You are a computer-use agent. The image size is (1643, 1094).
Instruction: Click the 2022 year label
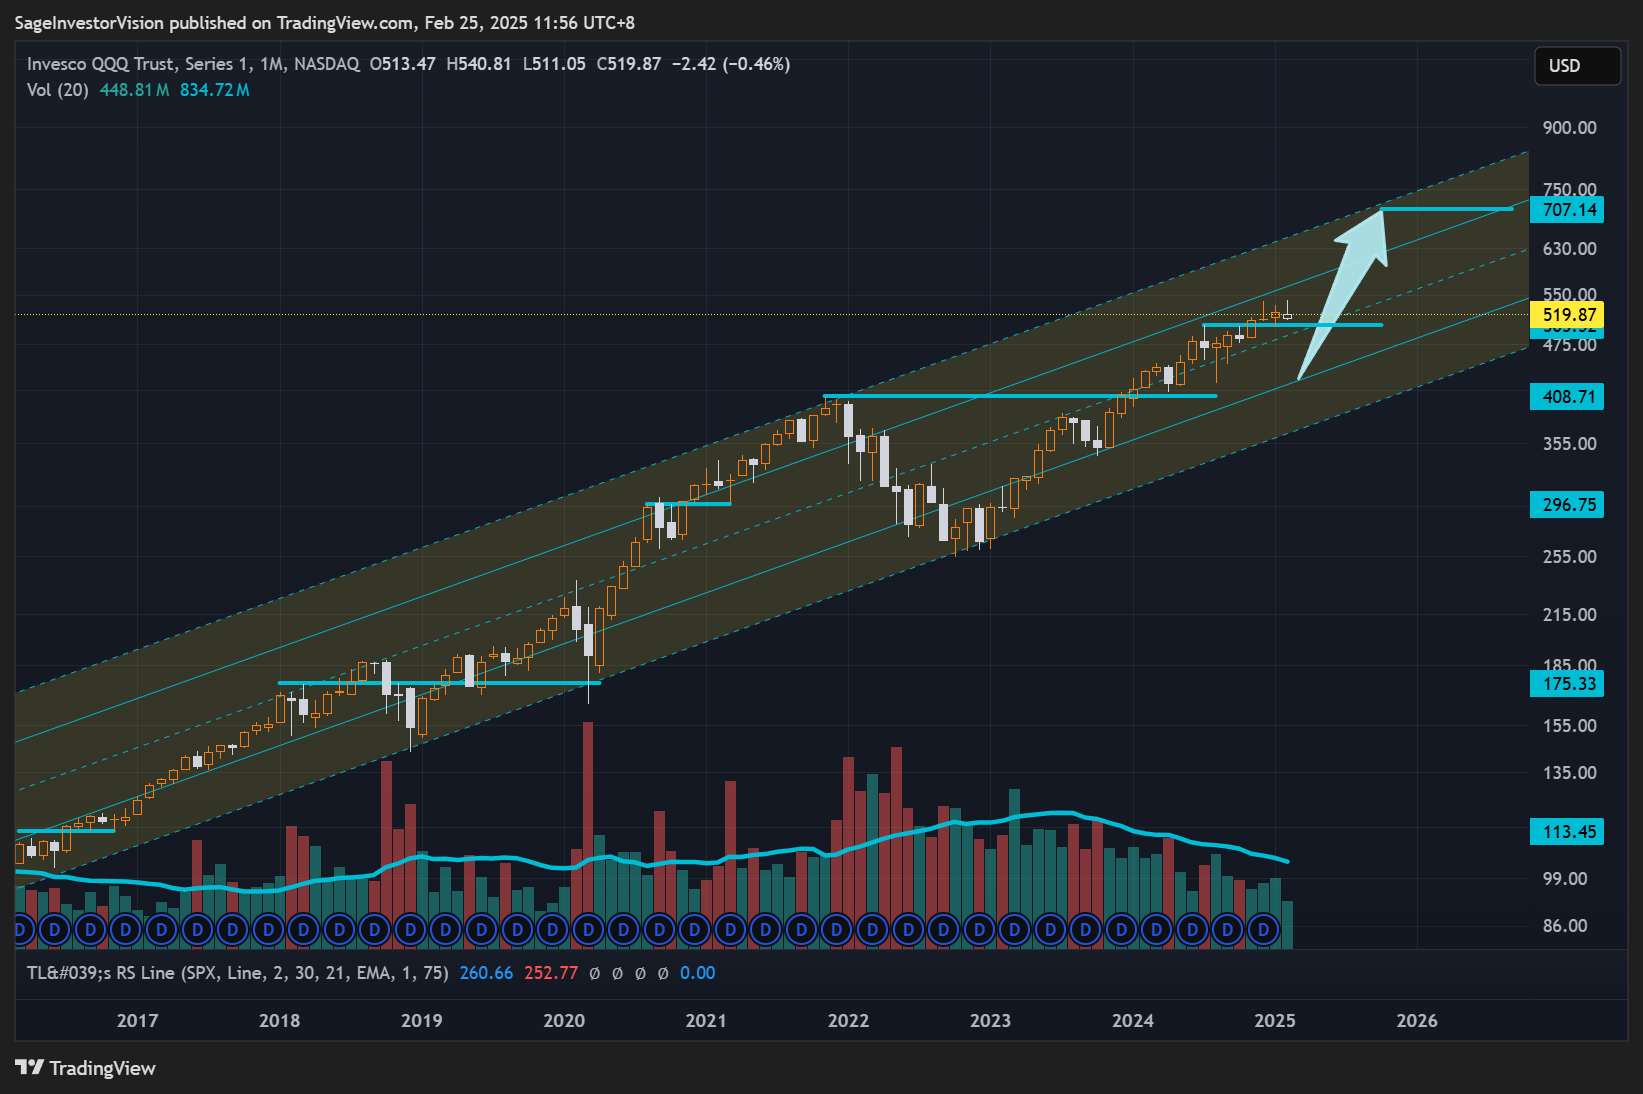pyautogui.click(x=848, y=1021)
